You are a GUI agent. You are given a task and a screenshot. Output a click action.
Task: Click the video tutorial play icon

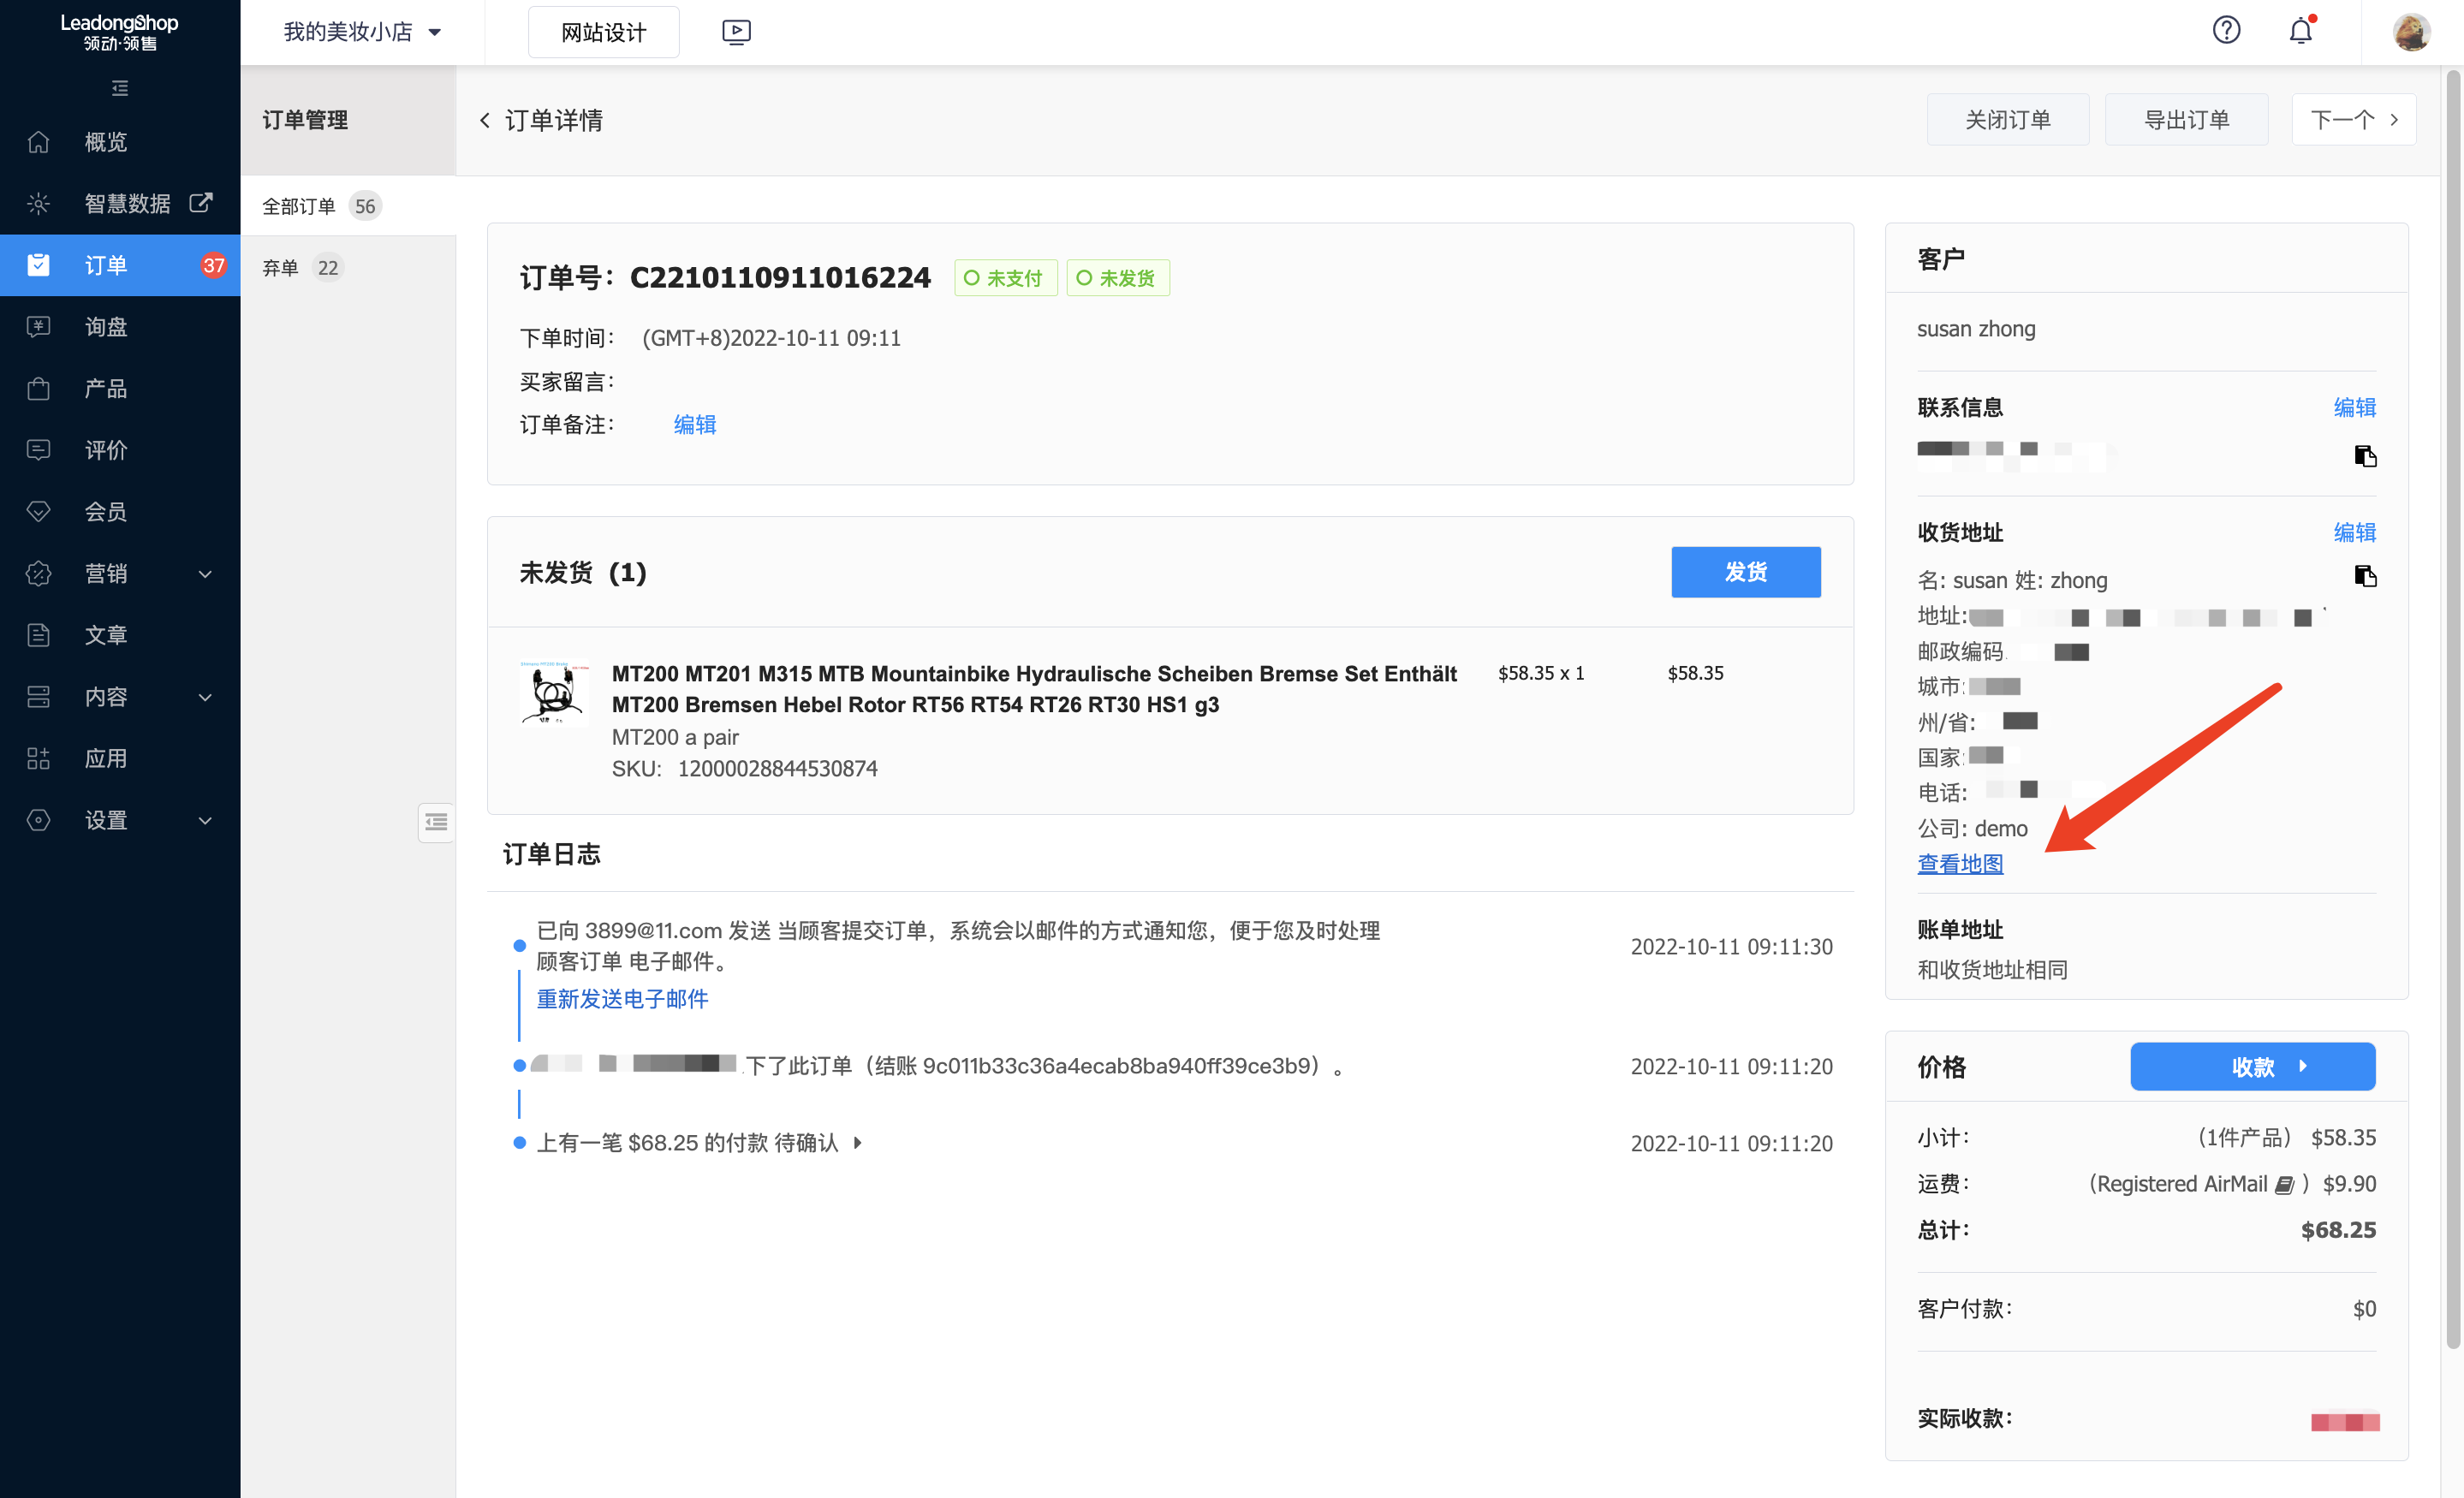point(736,32)
